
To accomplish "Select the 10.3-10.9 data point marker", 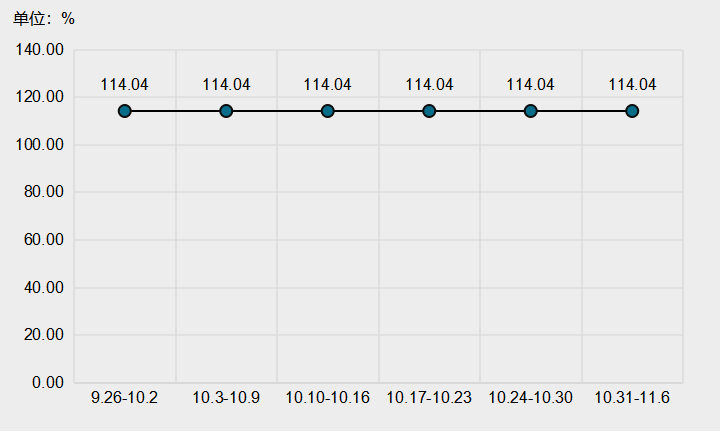I will [226, 111].
